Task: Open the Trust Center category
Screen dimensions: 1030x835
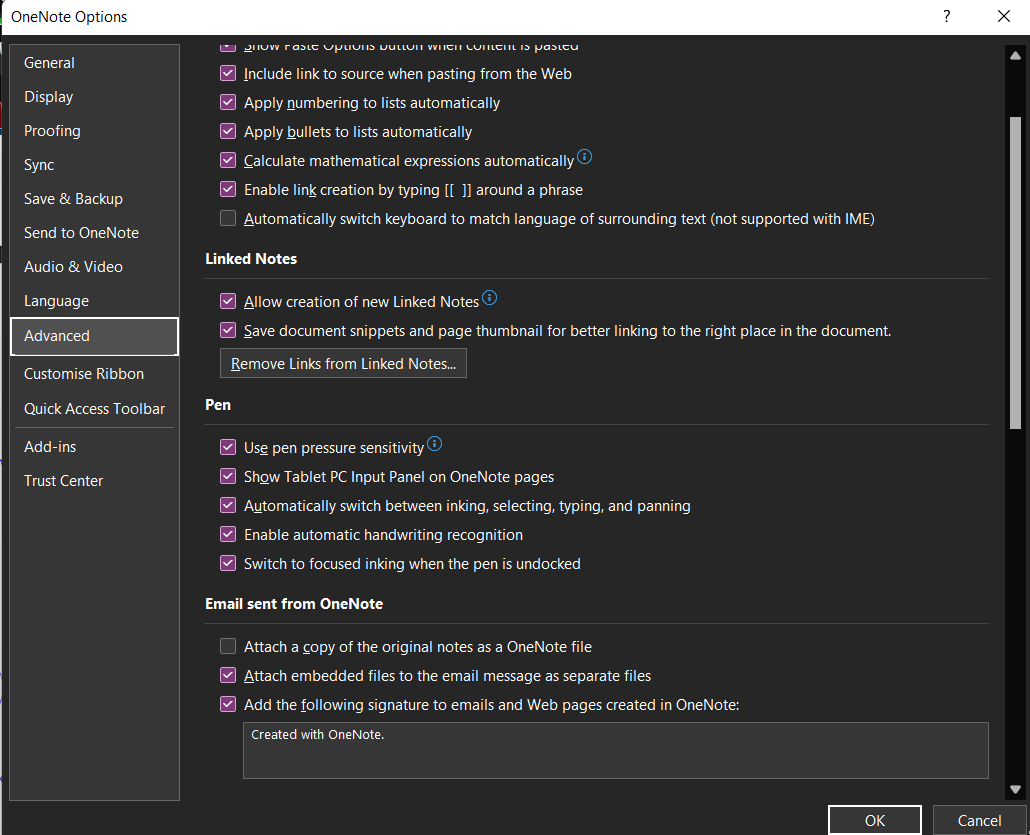Action: click(x=95, y=481)
